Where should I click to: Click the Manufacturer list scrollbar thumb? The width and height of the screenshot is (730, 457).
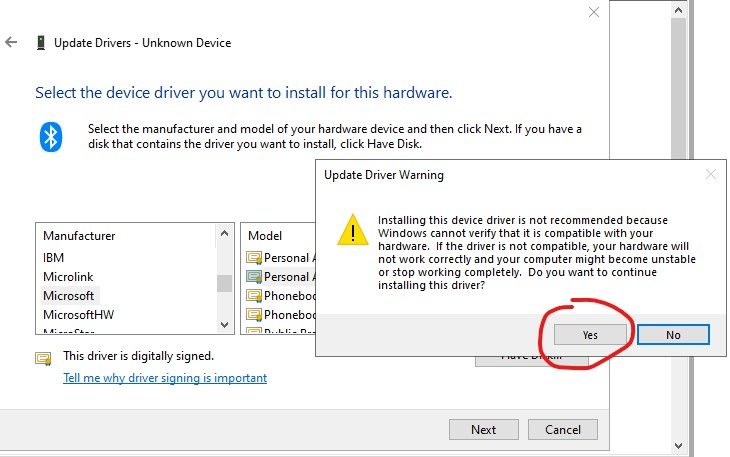[x=224, y=283]
